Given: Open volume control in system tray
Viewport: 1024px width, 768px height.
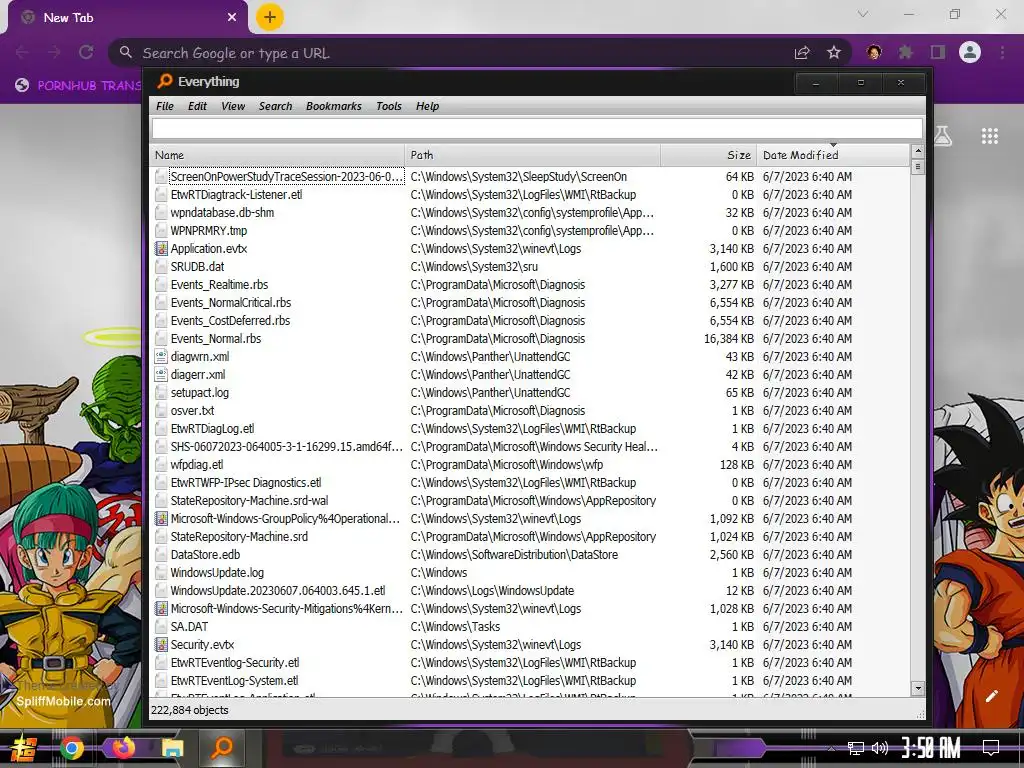Looking at the screenshot, I should click(880, 748).
